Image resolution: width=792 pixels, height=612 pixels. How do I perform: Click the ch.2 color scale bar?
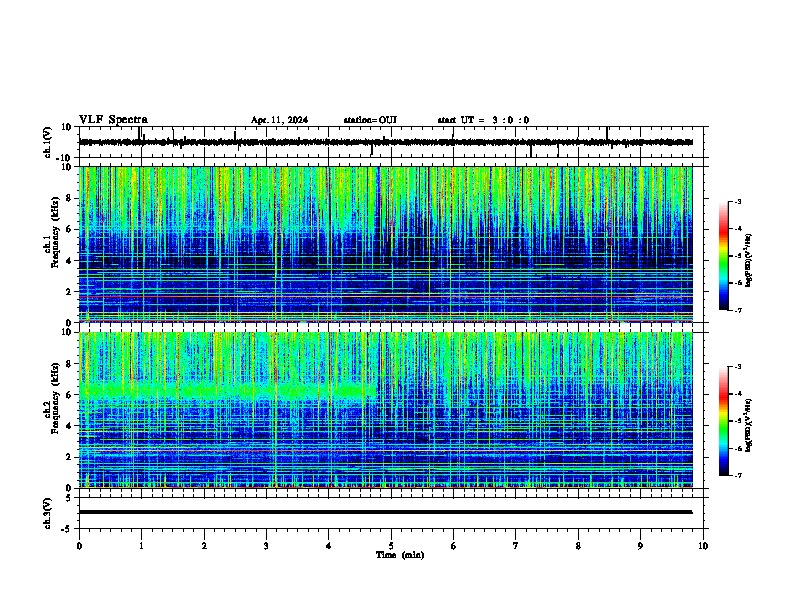click(724, 421)
